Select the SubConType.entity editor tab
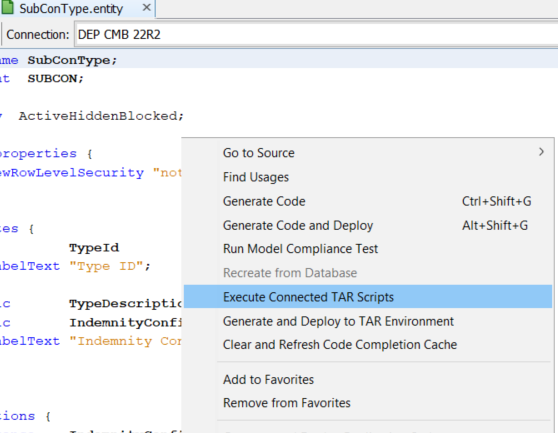 pos(77,9)
